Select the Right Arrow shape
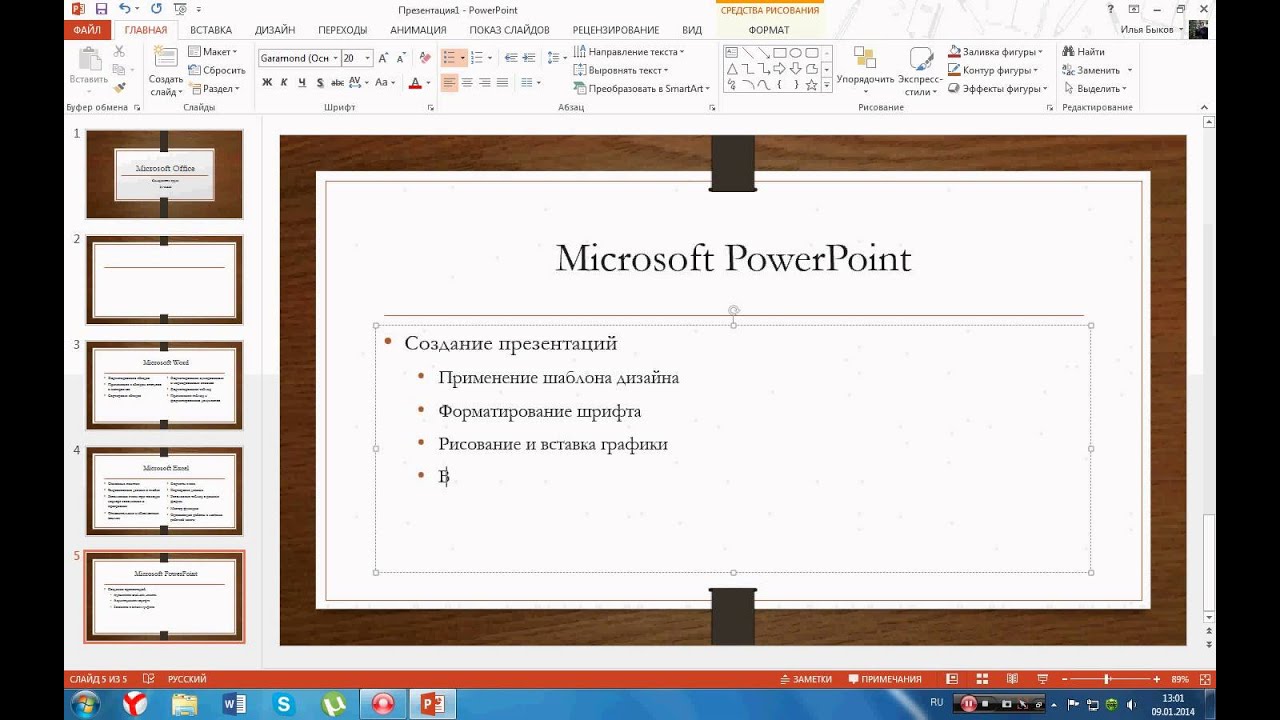 780,69
